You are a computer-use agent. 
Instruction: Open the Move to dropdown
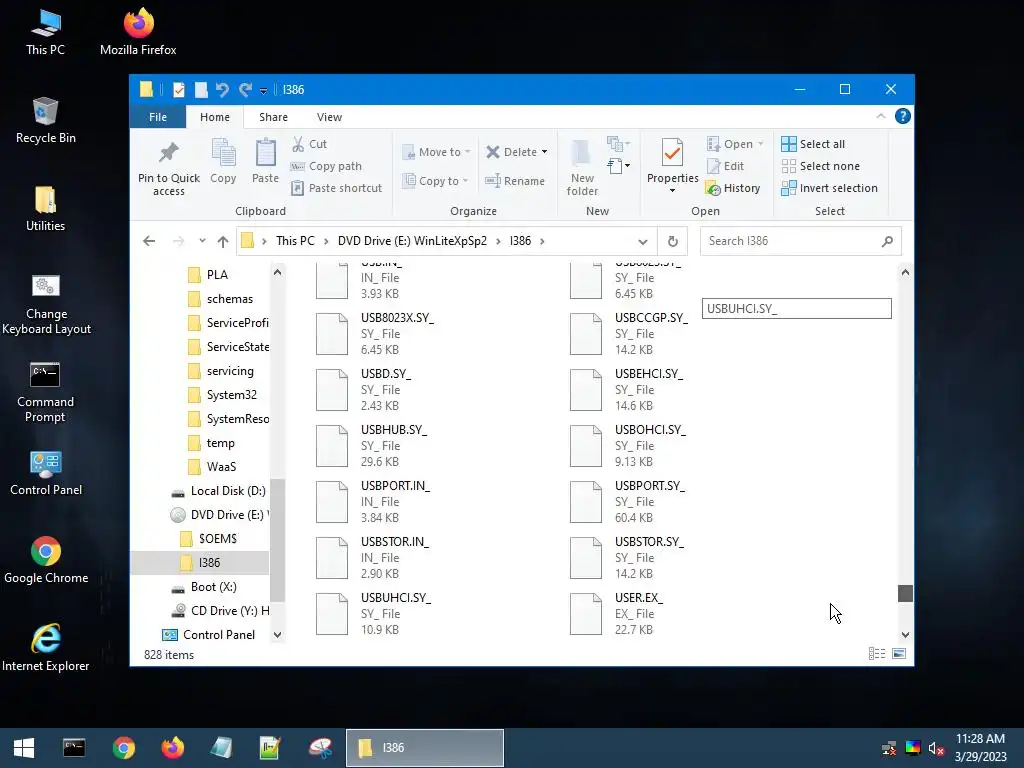(x=436, y=152)
